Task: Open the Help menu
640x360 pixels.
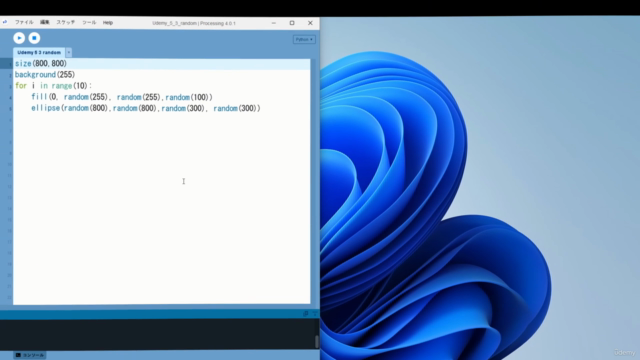Action: pos(108,23)
